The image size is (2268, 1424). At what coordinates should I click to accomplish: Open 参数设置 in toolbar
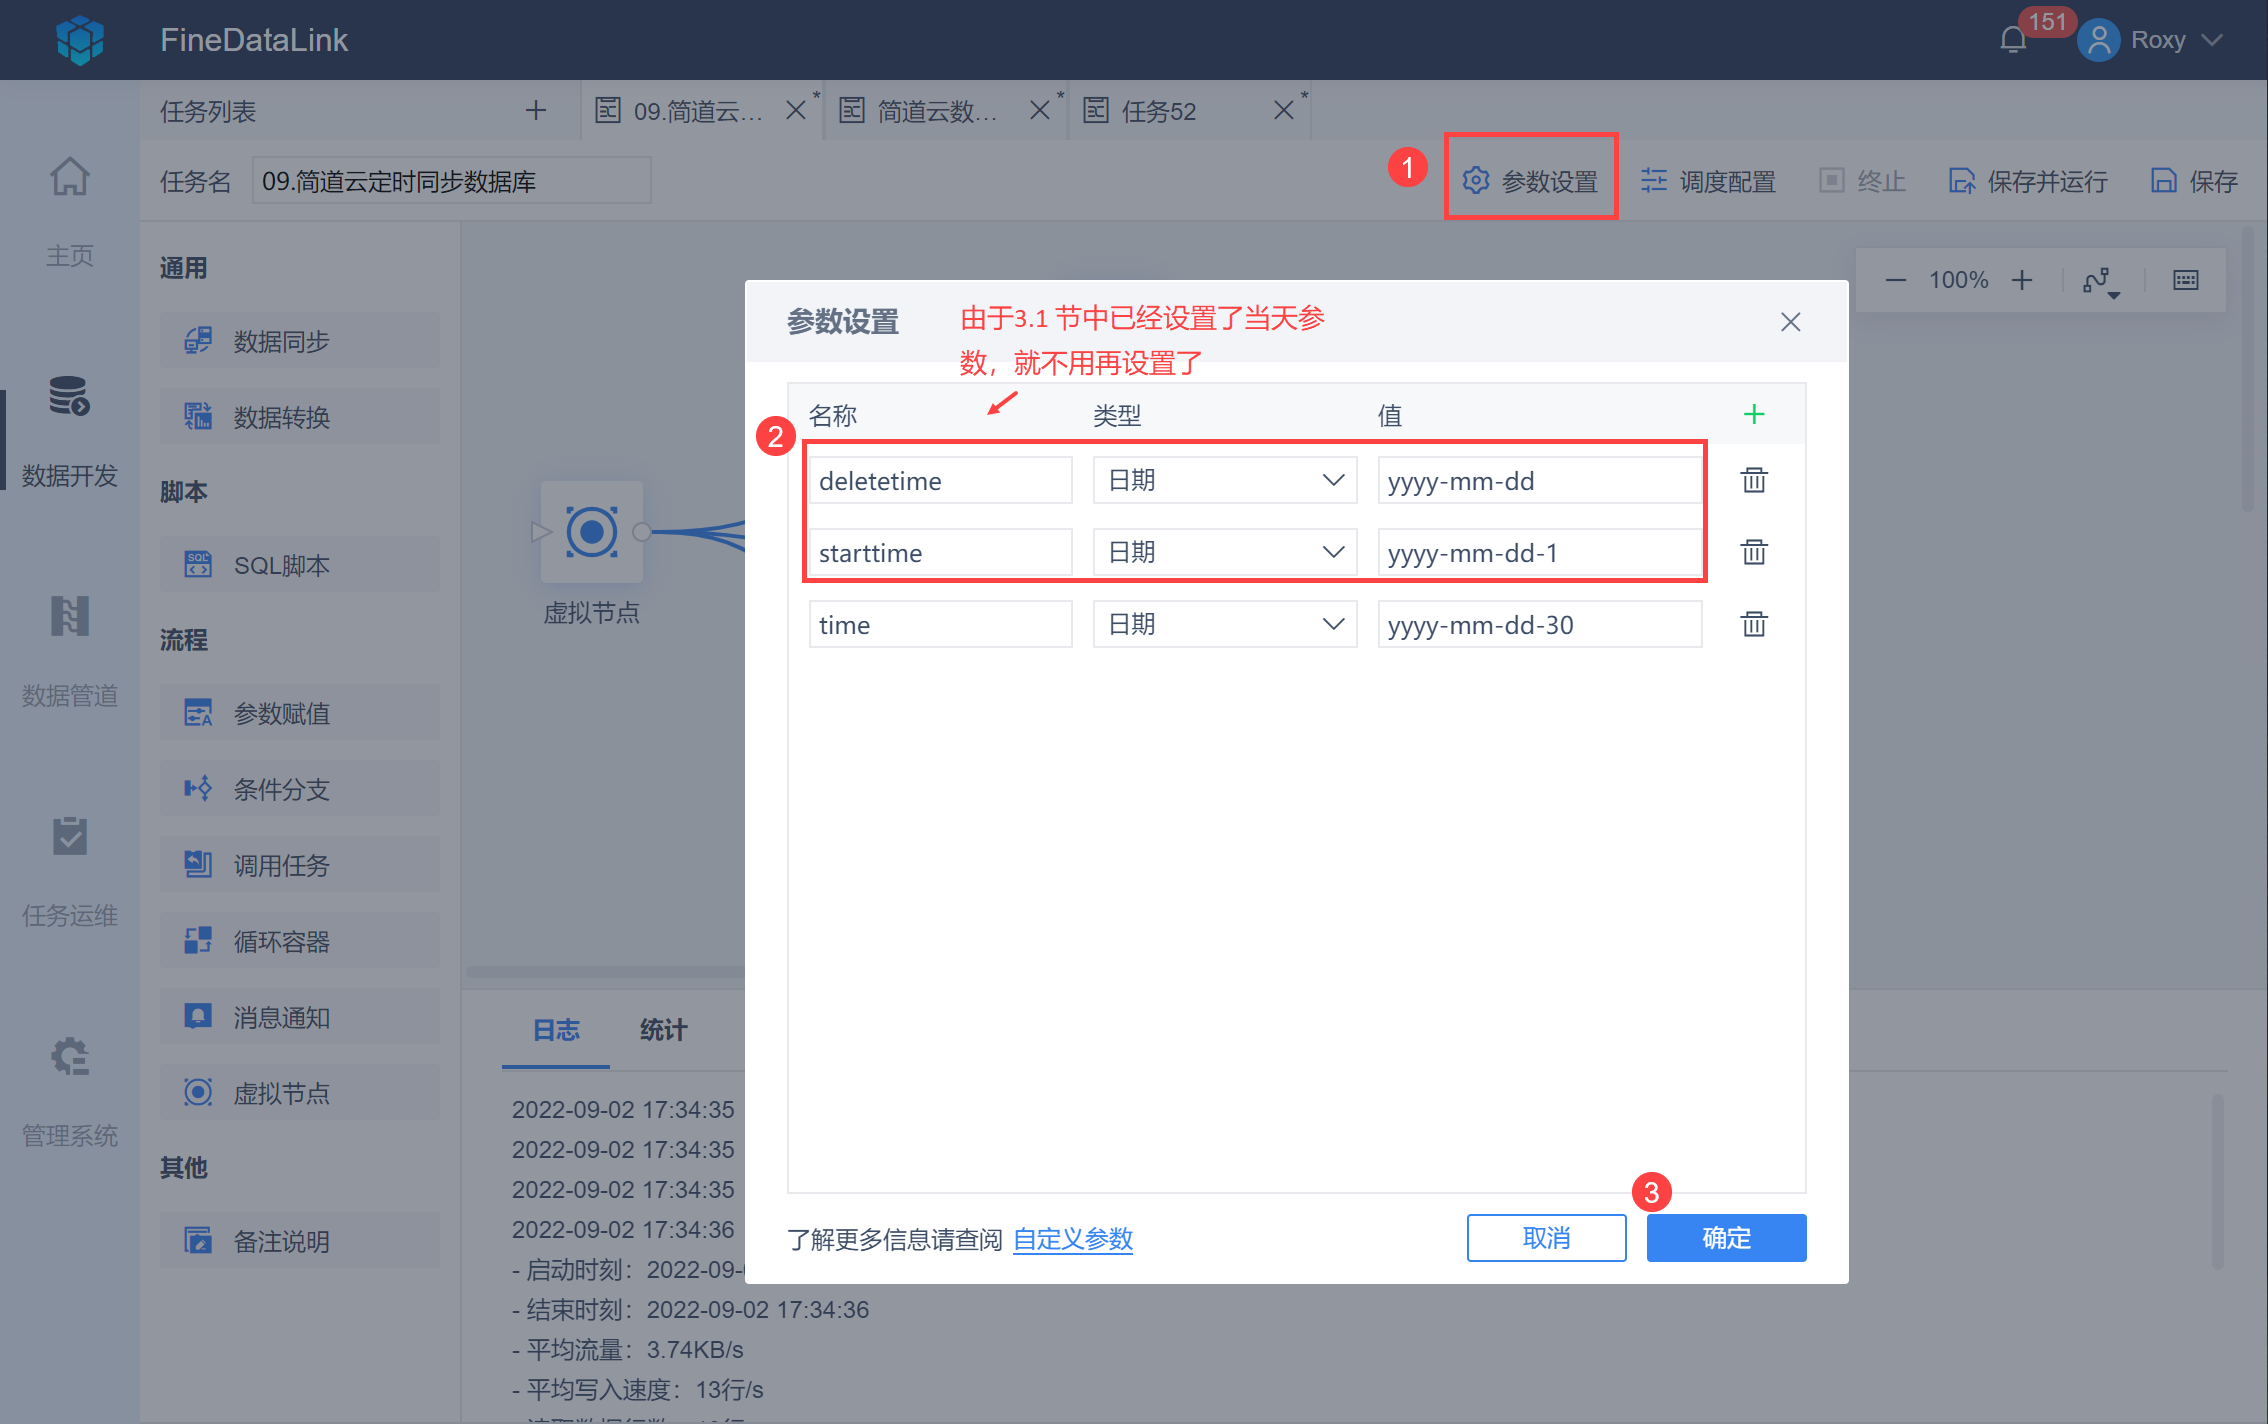[x=1531, y=181]
